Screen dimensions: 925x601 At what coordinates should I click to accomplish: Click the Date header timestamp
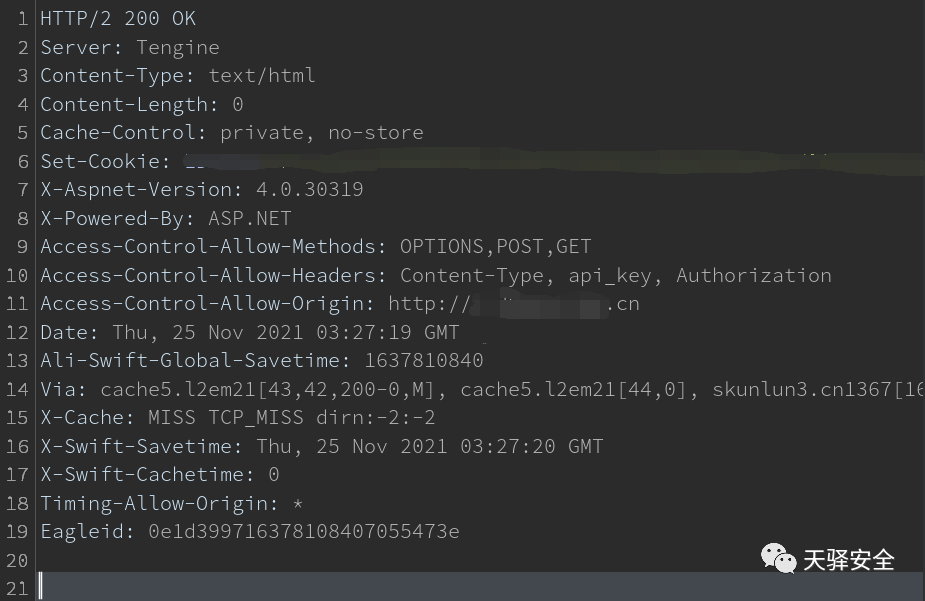tap(285, 332)
